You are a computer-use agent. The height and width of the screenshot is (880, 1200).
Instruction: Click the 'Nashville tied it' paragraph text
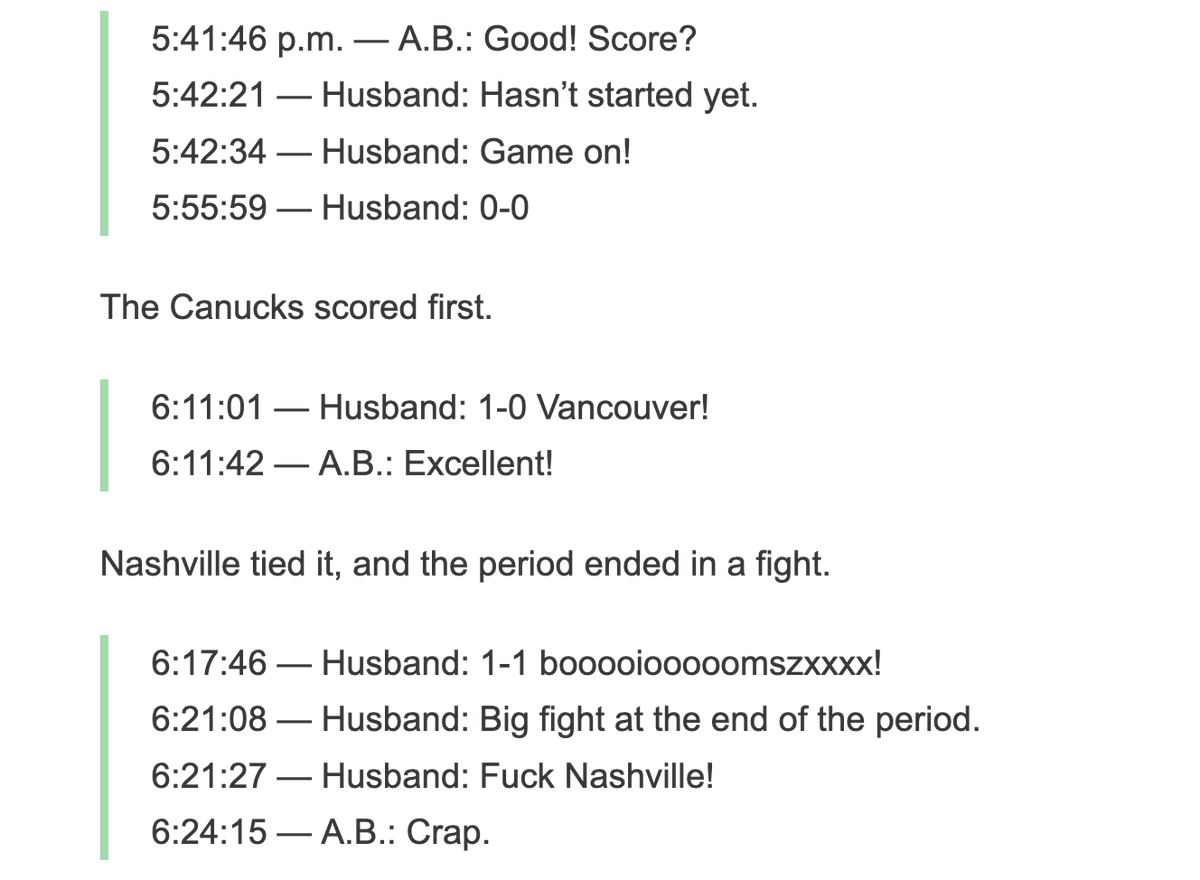[465, 564]
